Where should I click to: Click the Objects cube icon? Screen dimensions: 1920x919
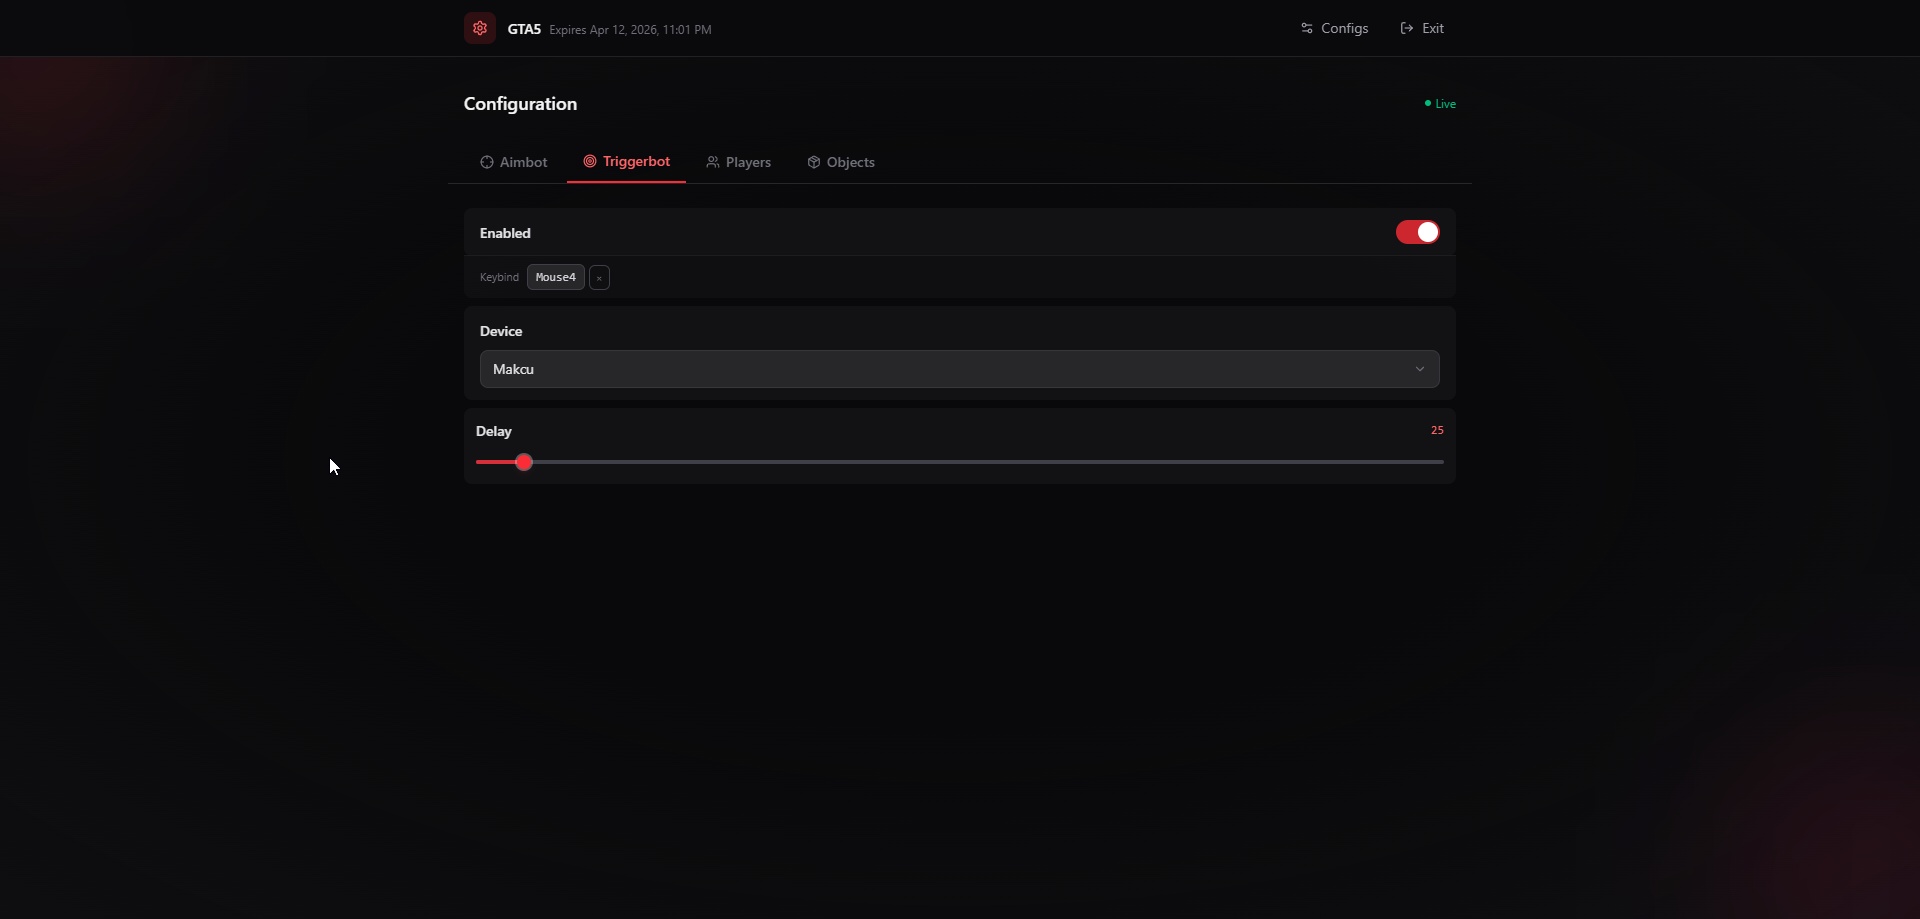click(814, 162)
